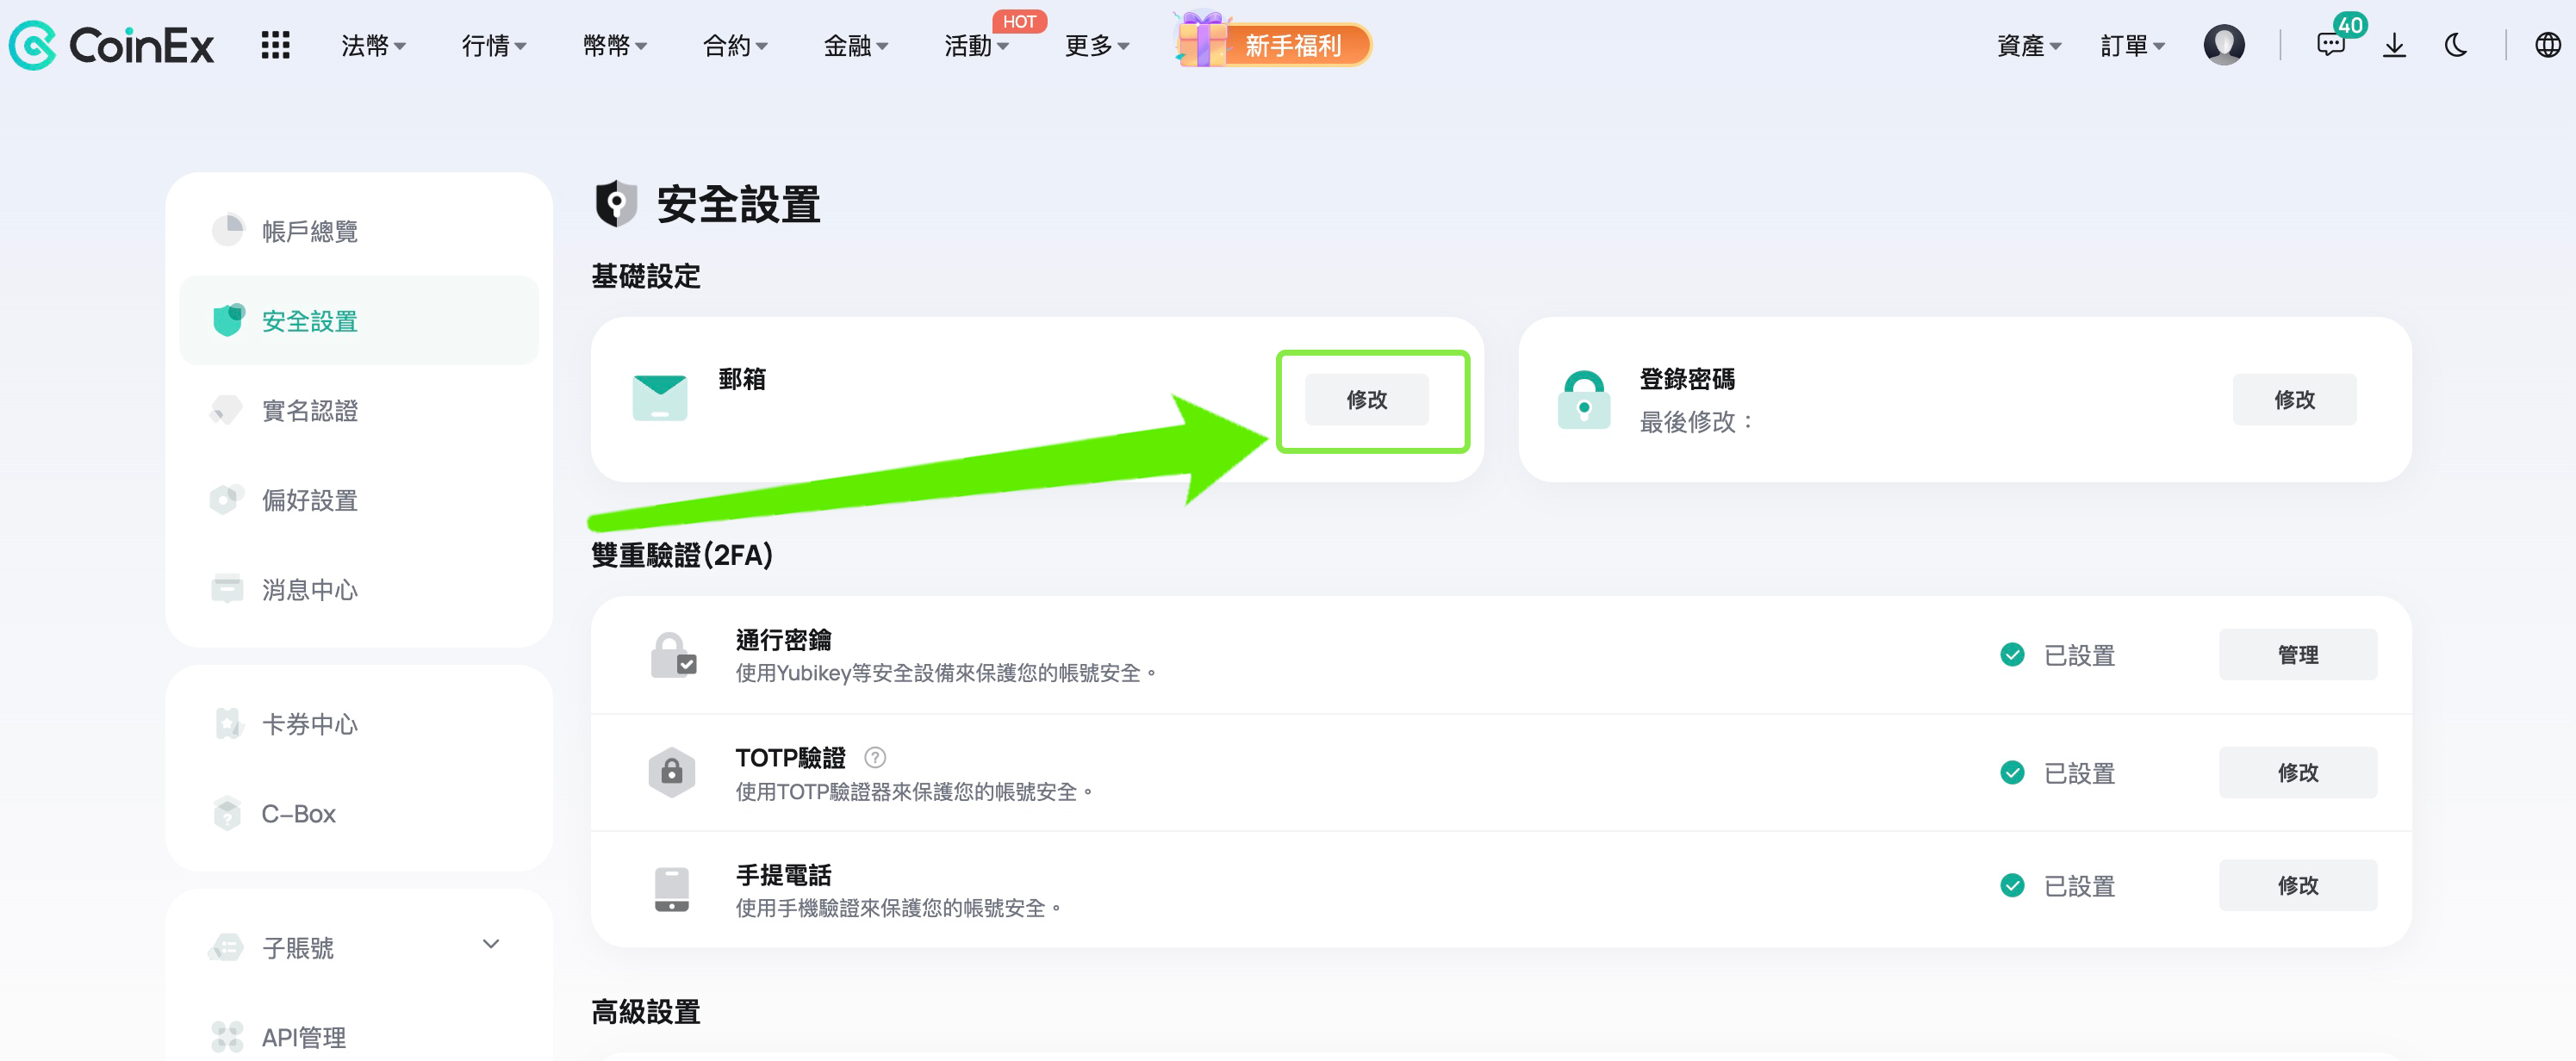Click the 實名認證 sidebar icon
The image size is (2576, 1061).
(x=227, y=410)
